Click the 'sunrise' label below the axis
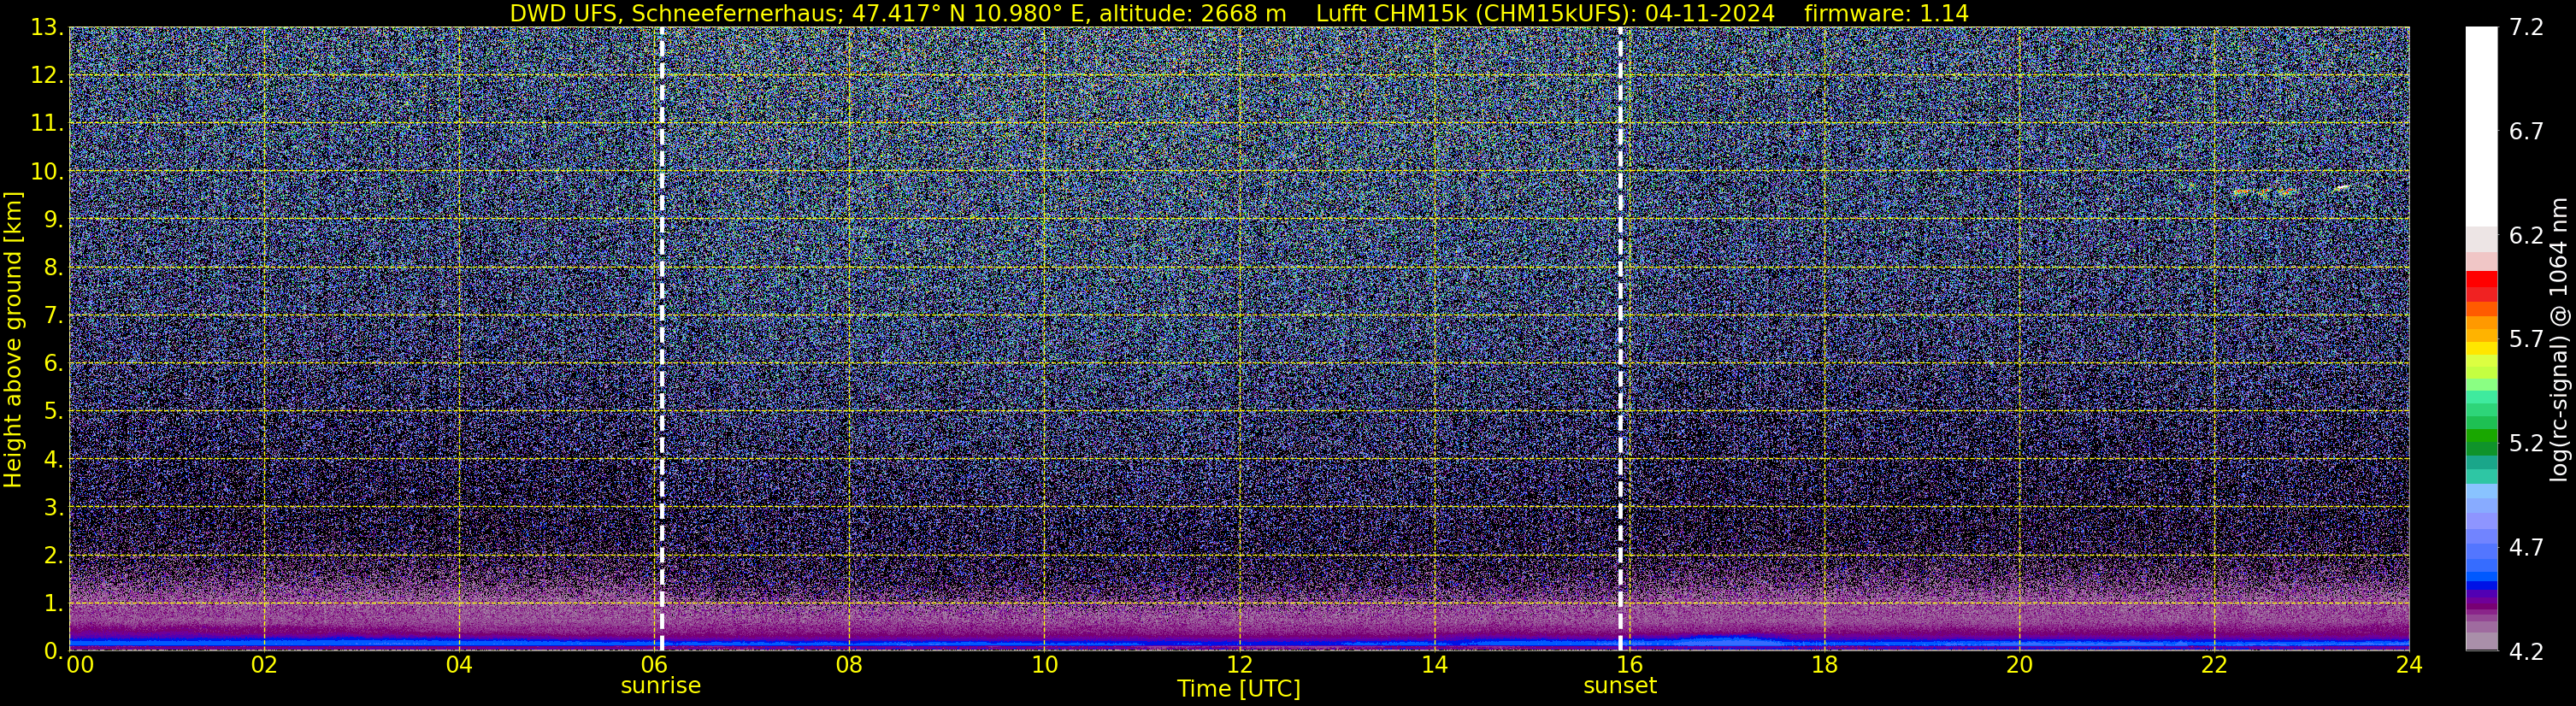Viewport: 2576px width, 706px height. (x=660, y=686)
